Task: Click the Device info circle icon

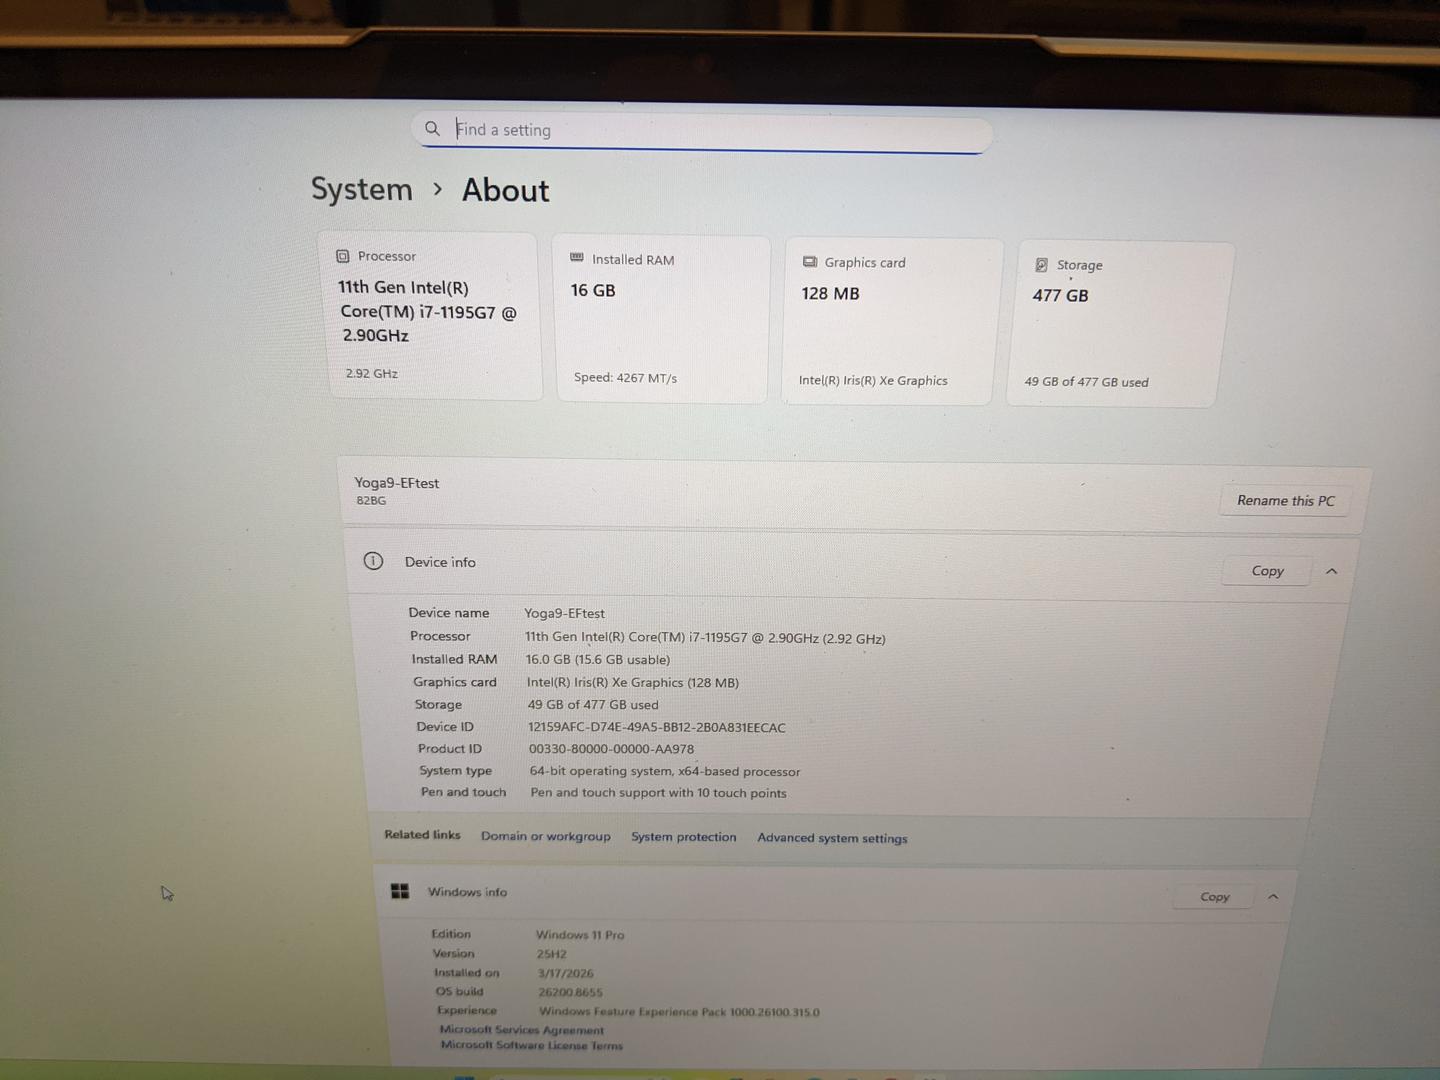Action: (x=373, y=561)
